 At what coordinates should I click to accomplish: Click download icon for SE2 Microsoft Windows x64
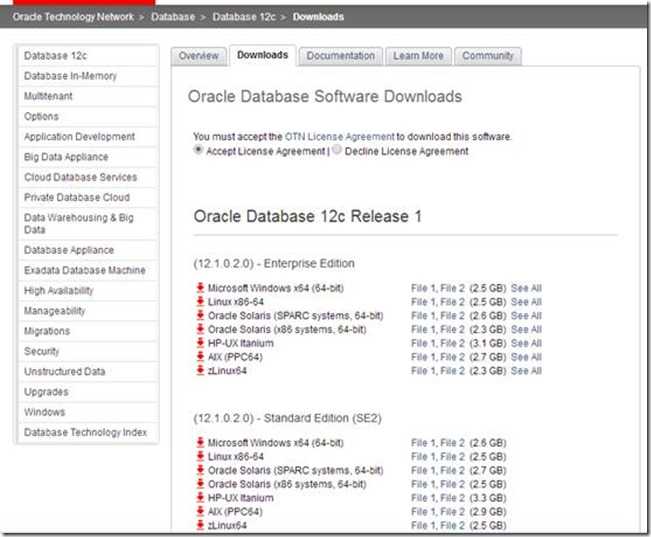[x=200, y=442]
